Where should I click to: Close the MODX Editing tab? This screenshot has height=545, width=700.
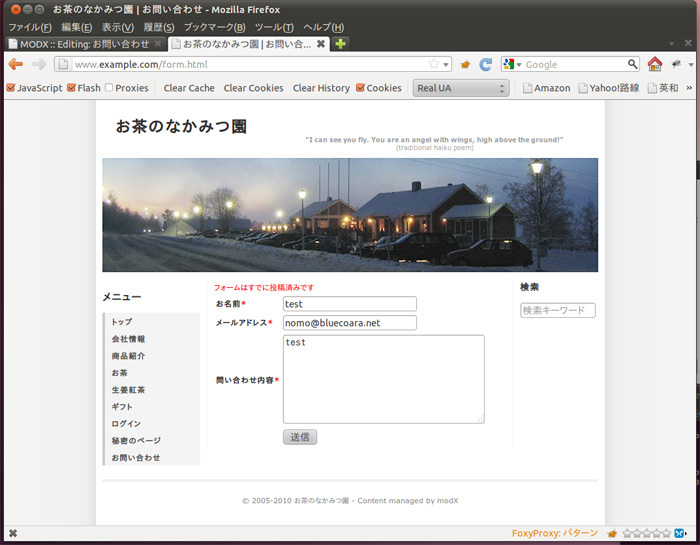tap(158, 44)
